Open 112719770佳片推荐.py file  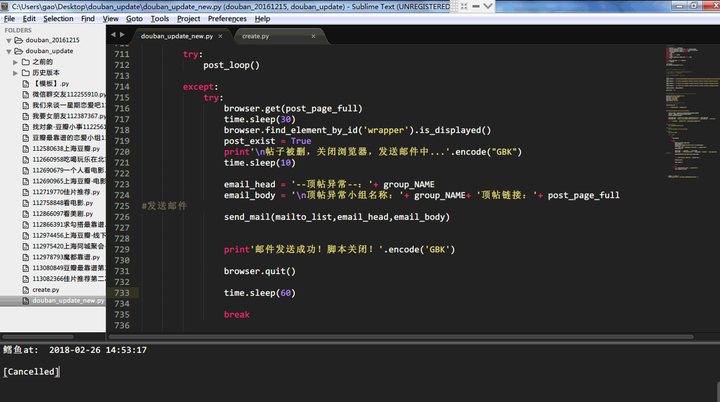click(66, 192)
